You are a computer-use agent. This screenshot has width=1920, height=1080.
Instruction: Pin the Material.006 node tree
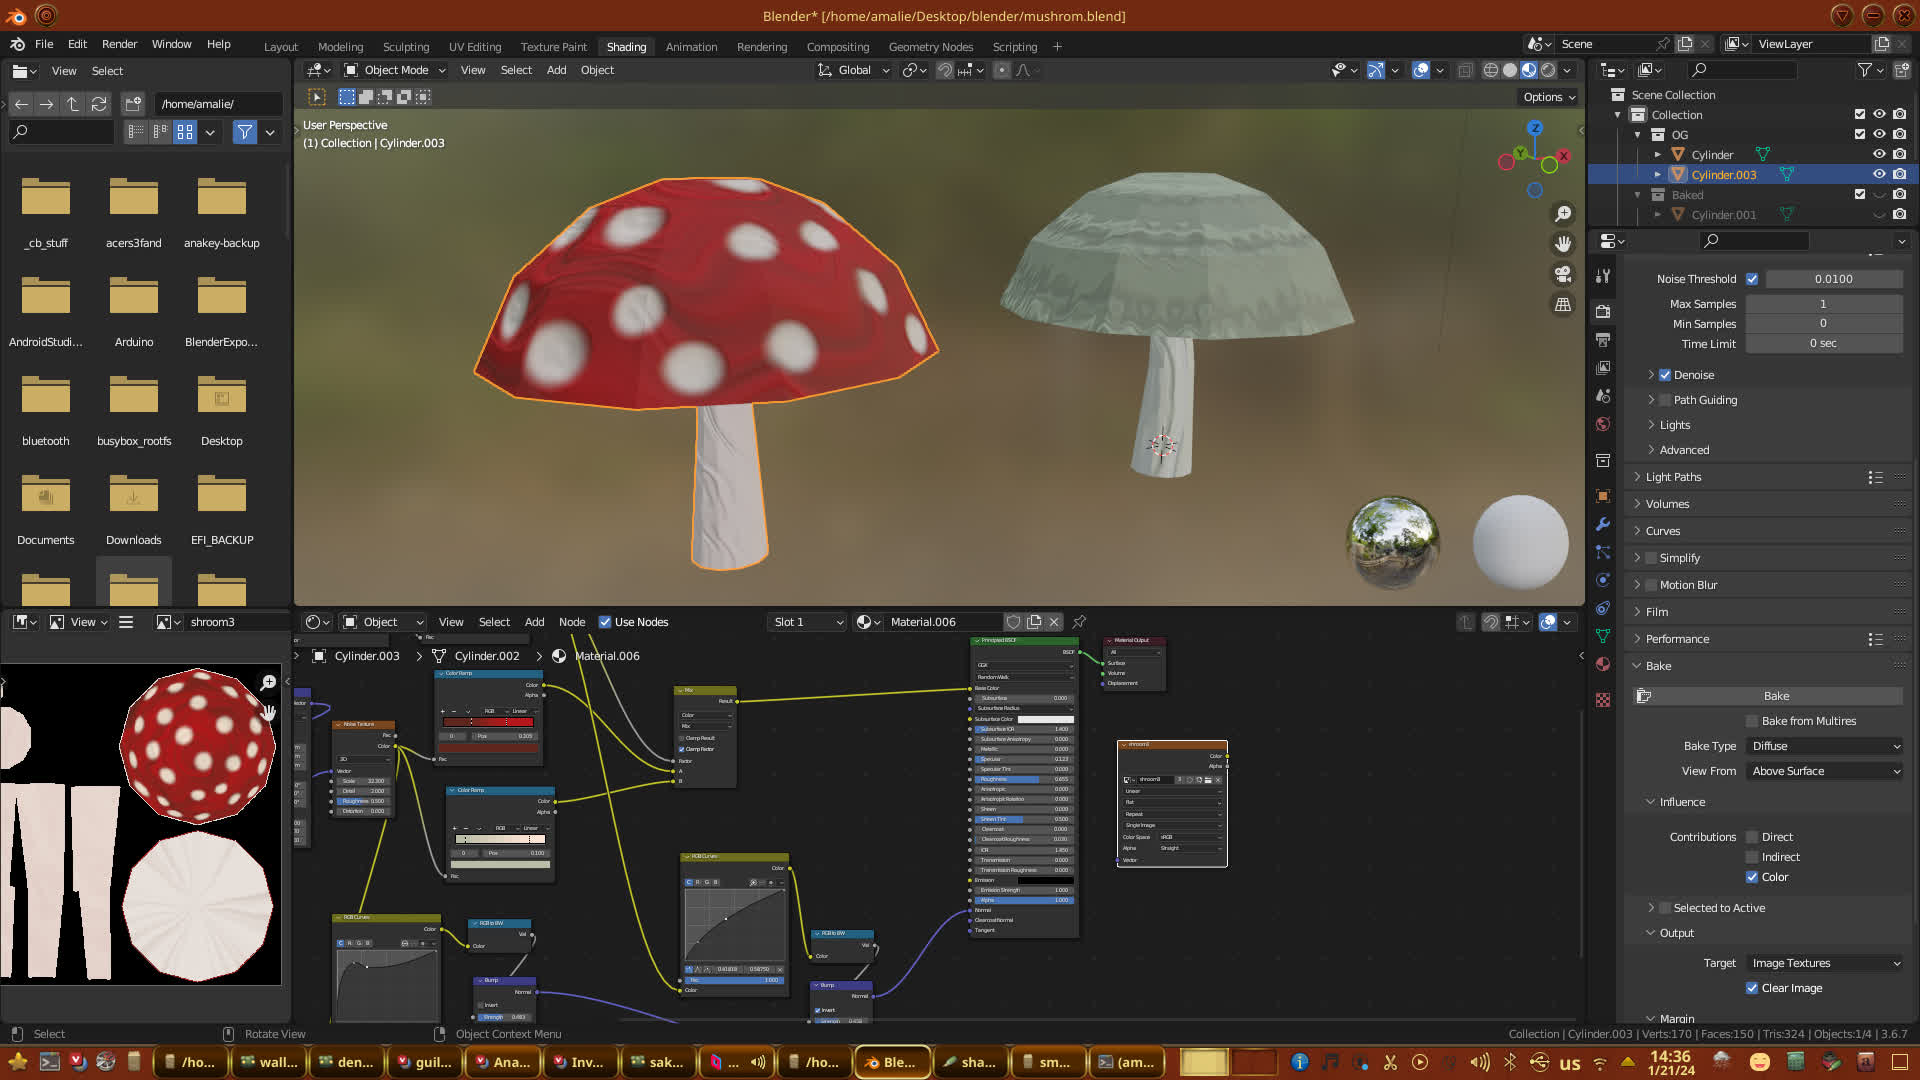[1079, 622]
